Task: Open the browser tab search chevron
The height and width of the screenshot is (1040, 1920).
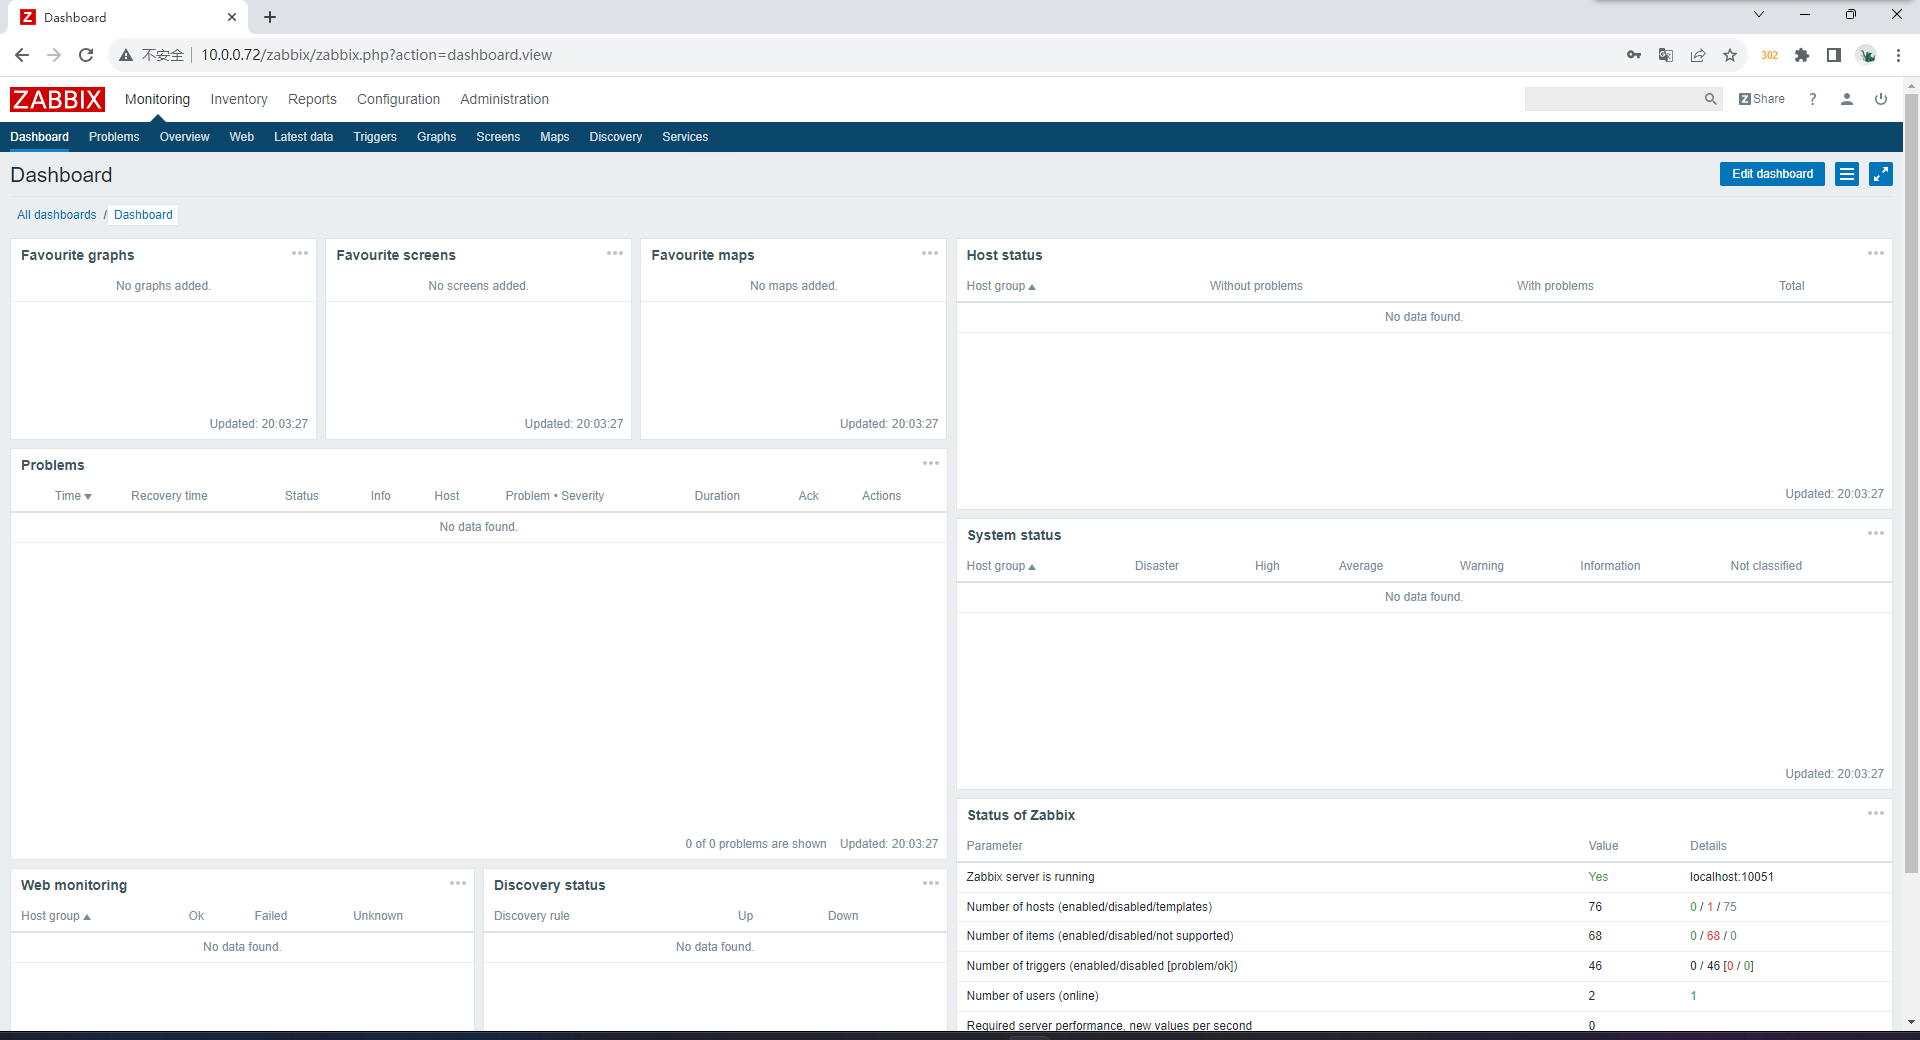Action: (x=1759, y=14)
